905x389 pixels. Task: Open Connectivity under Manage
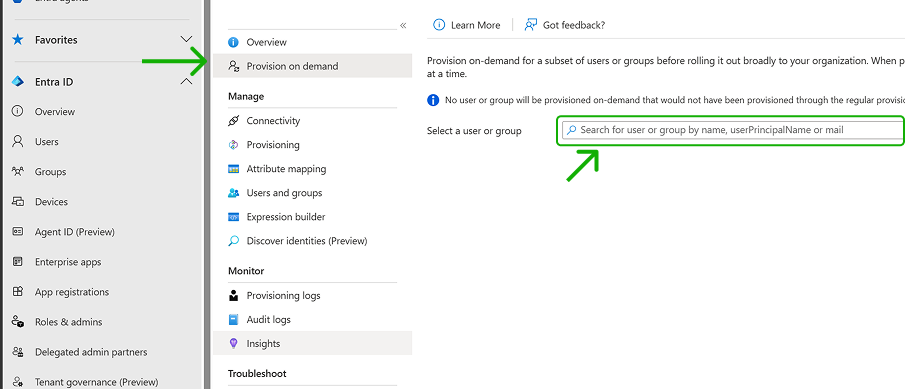coord(273,121)
